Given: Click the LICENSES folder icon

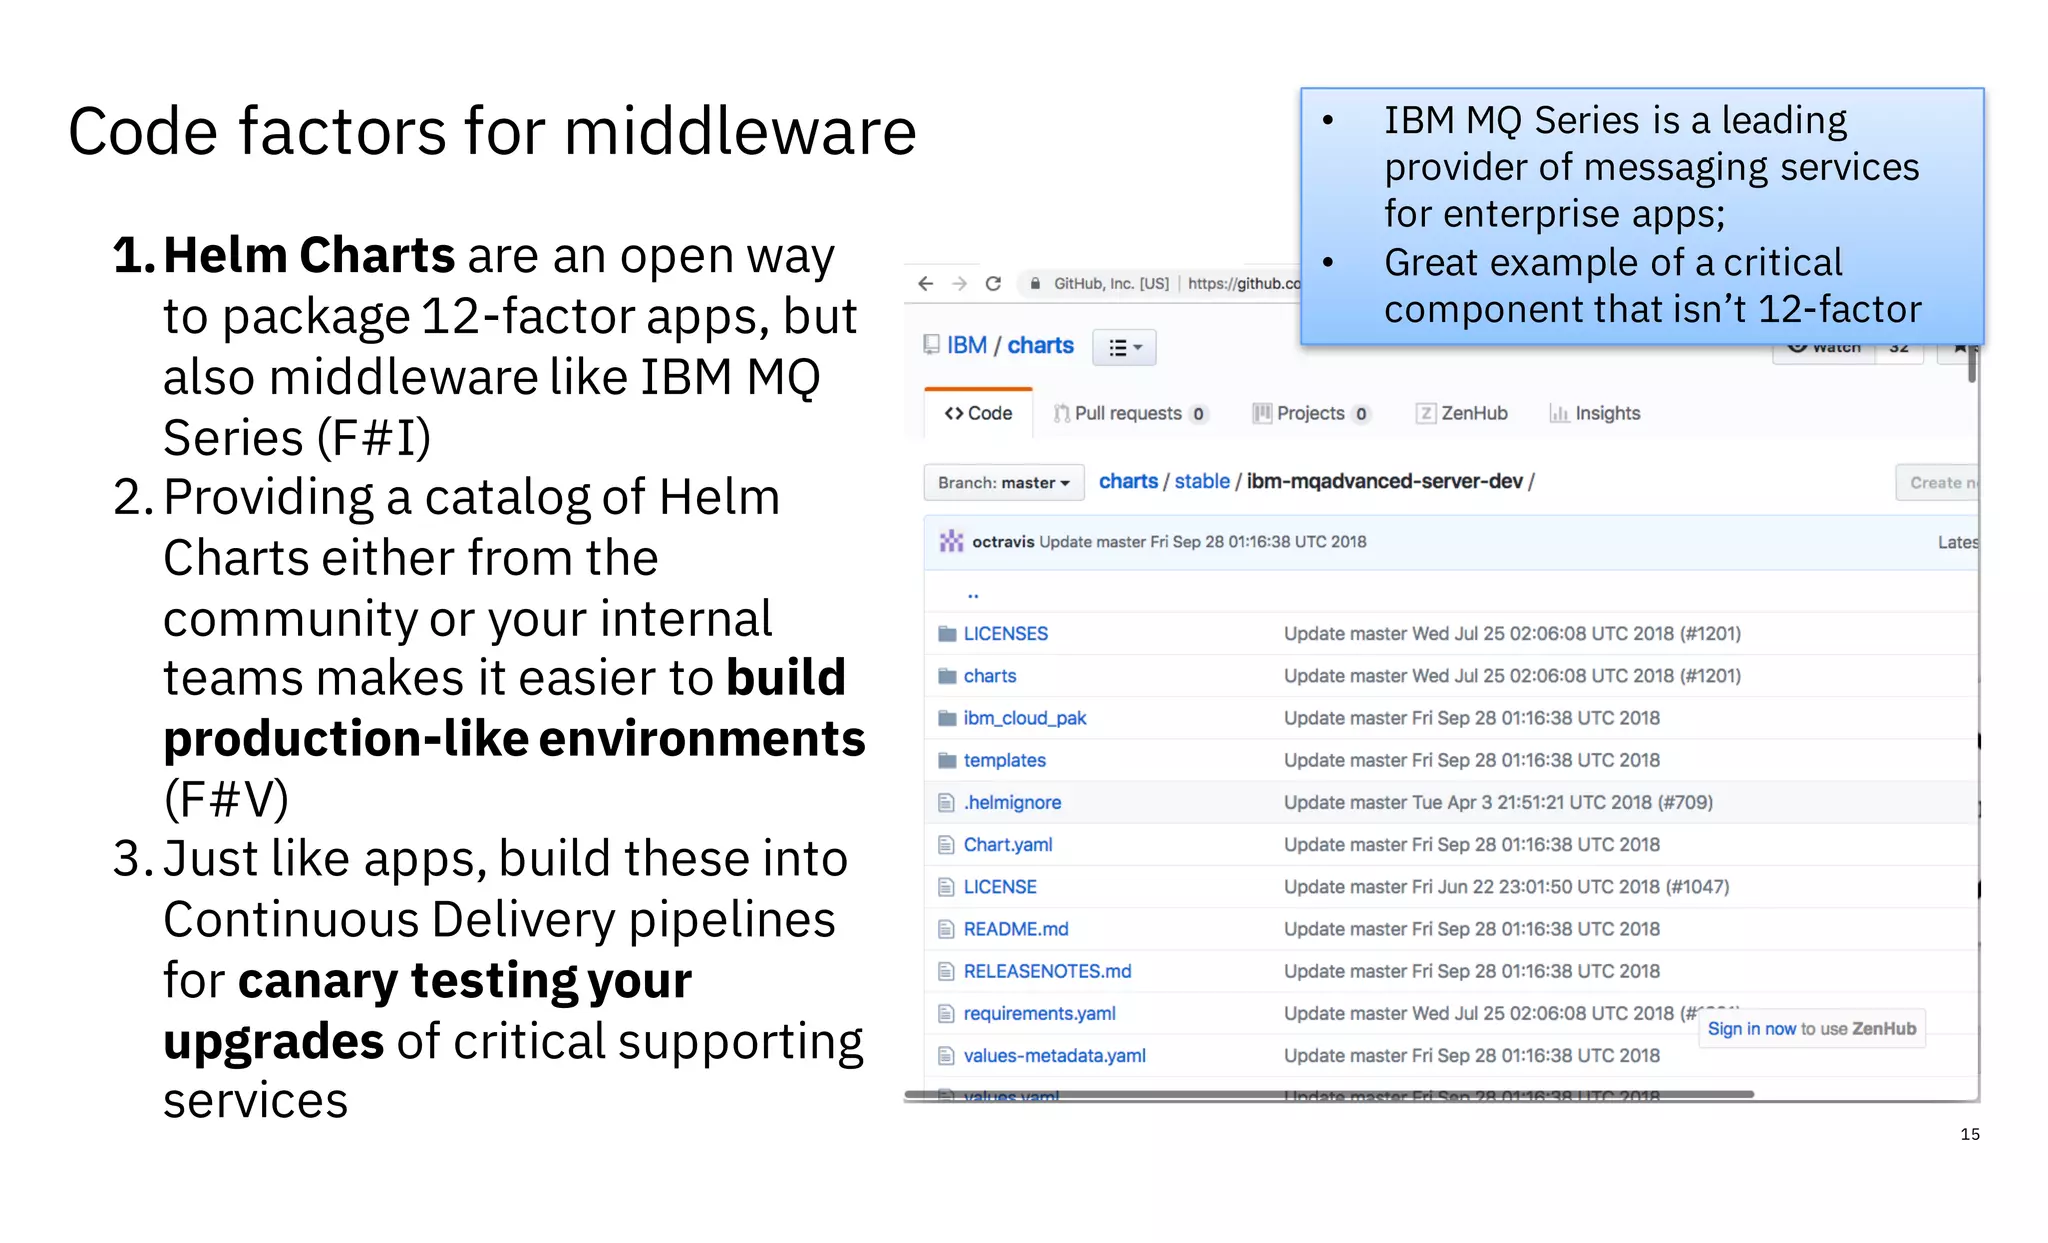Looking at the screenshot, I should (947, 634).
